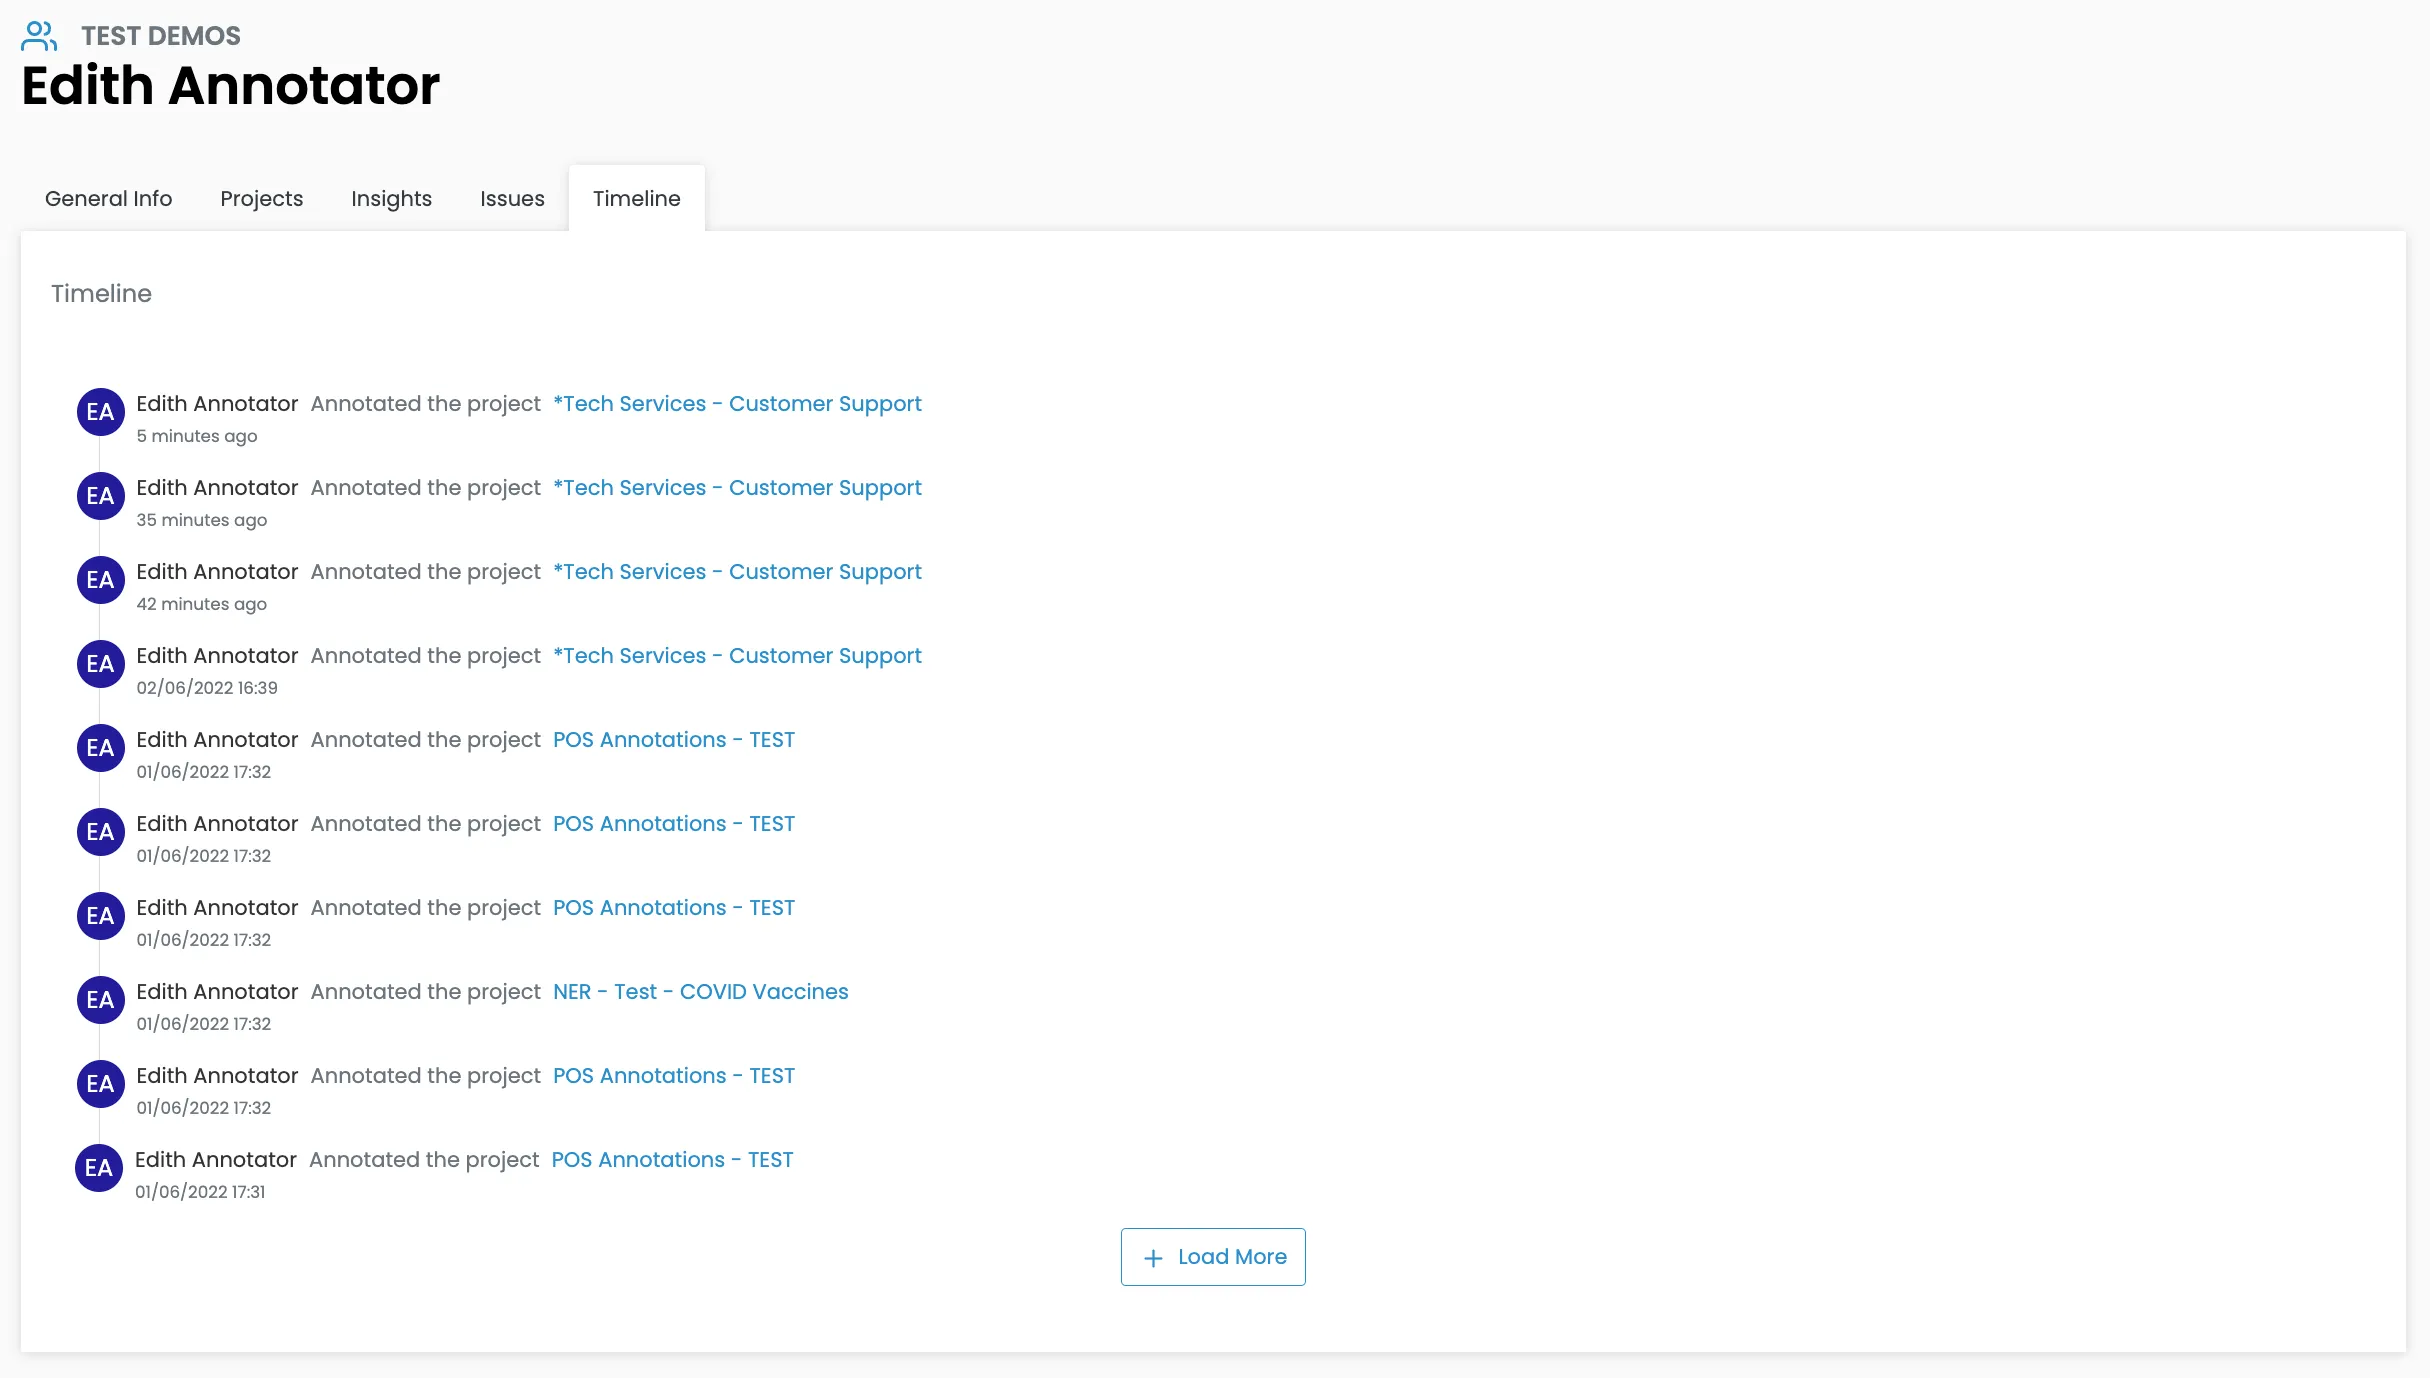This screenshot has height=1378, width=2430.
Task: Open the POS Annotations - TEST link dated 17:31
Action: pyautogui.click(x=672, y=1160)
